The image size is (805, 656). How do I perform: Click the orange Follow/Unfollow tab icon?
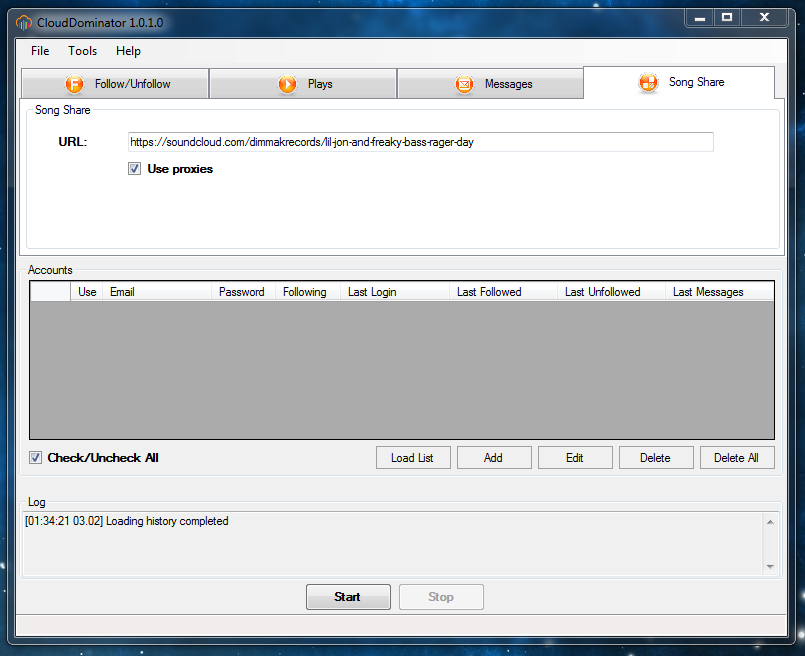pyautogui.click(x=75, y=84)
